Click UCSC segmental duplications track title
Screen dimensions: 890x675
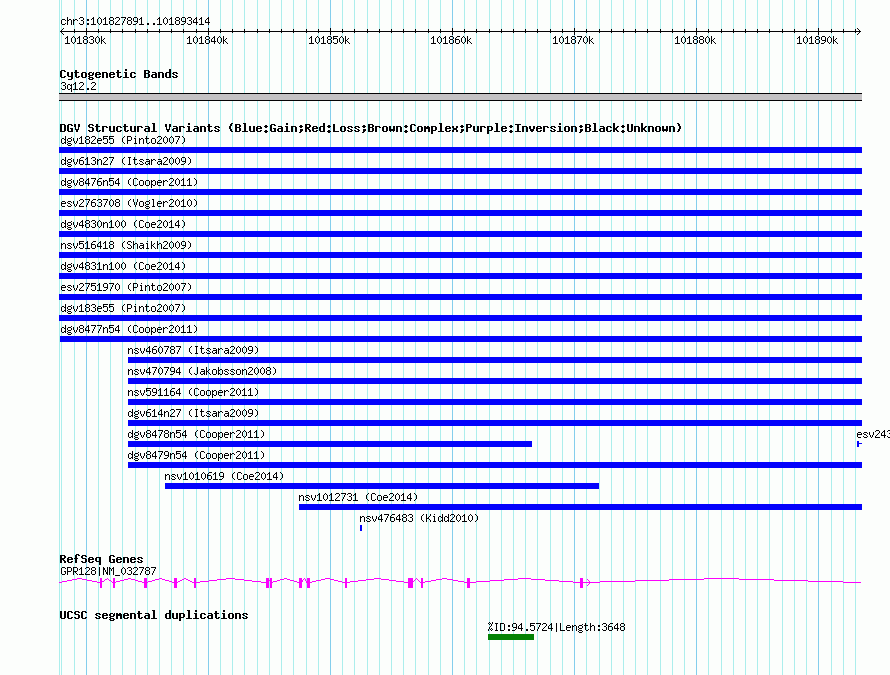154,615
